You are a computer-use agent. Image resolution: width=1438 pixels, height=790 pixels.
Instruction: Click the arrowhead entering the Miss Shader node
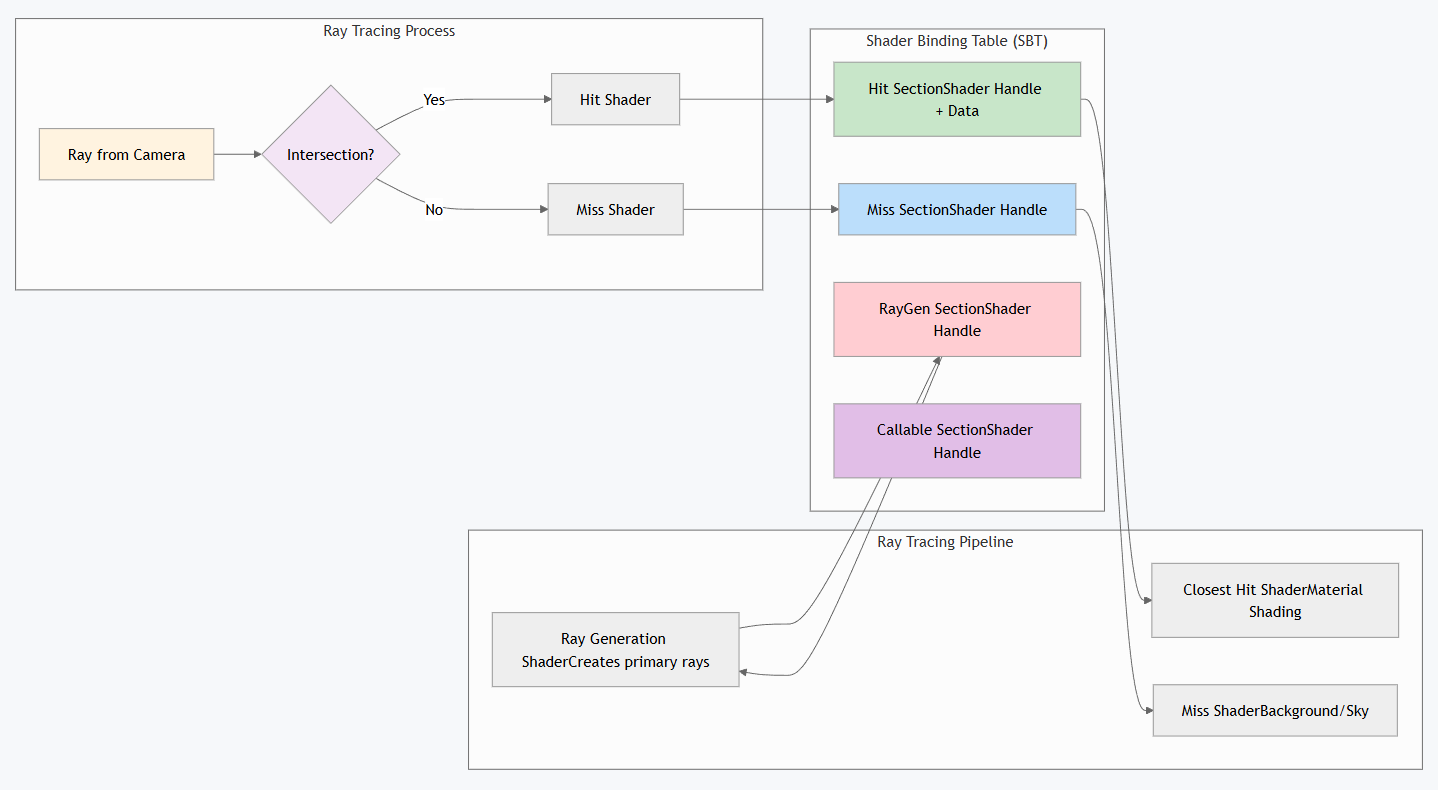(x=543, y=209)
